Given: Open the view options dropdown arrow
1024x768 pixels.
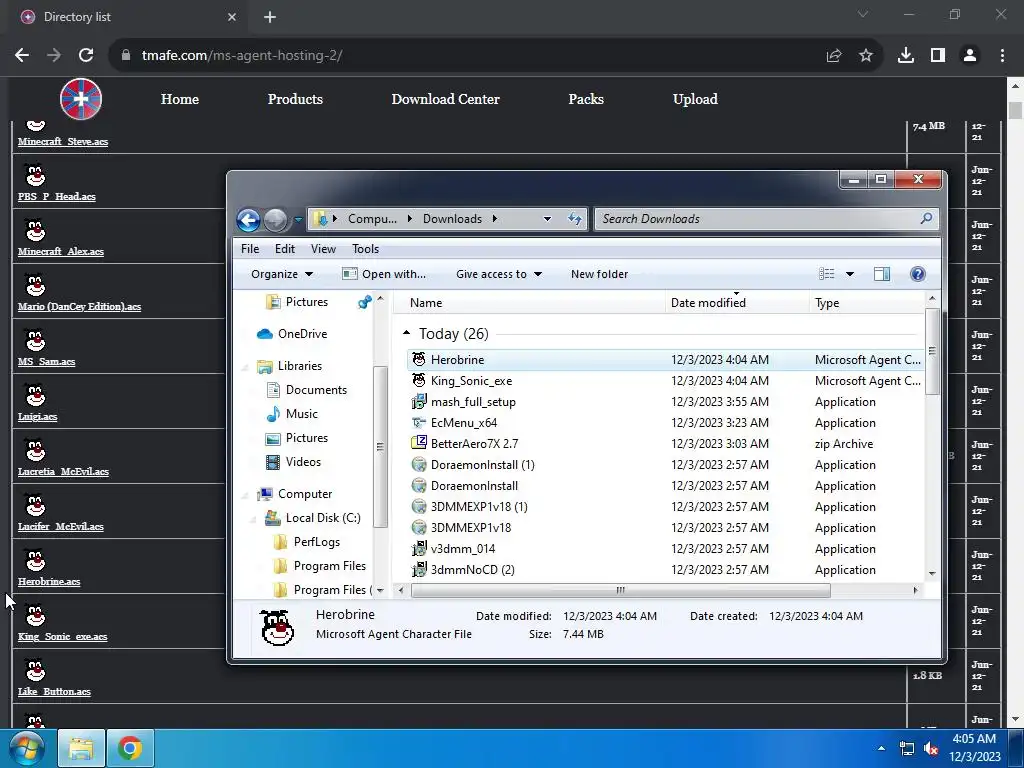Looking at the screenshot, I should point(850,274).
